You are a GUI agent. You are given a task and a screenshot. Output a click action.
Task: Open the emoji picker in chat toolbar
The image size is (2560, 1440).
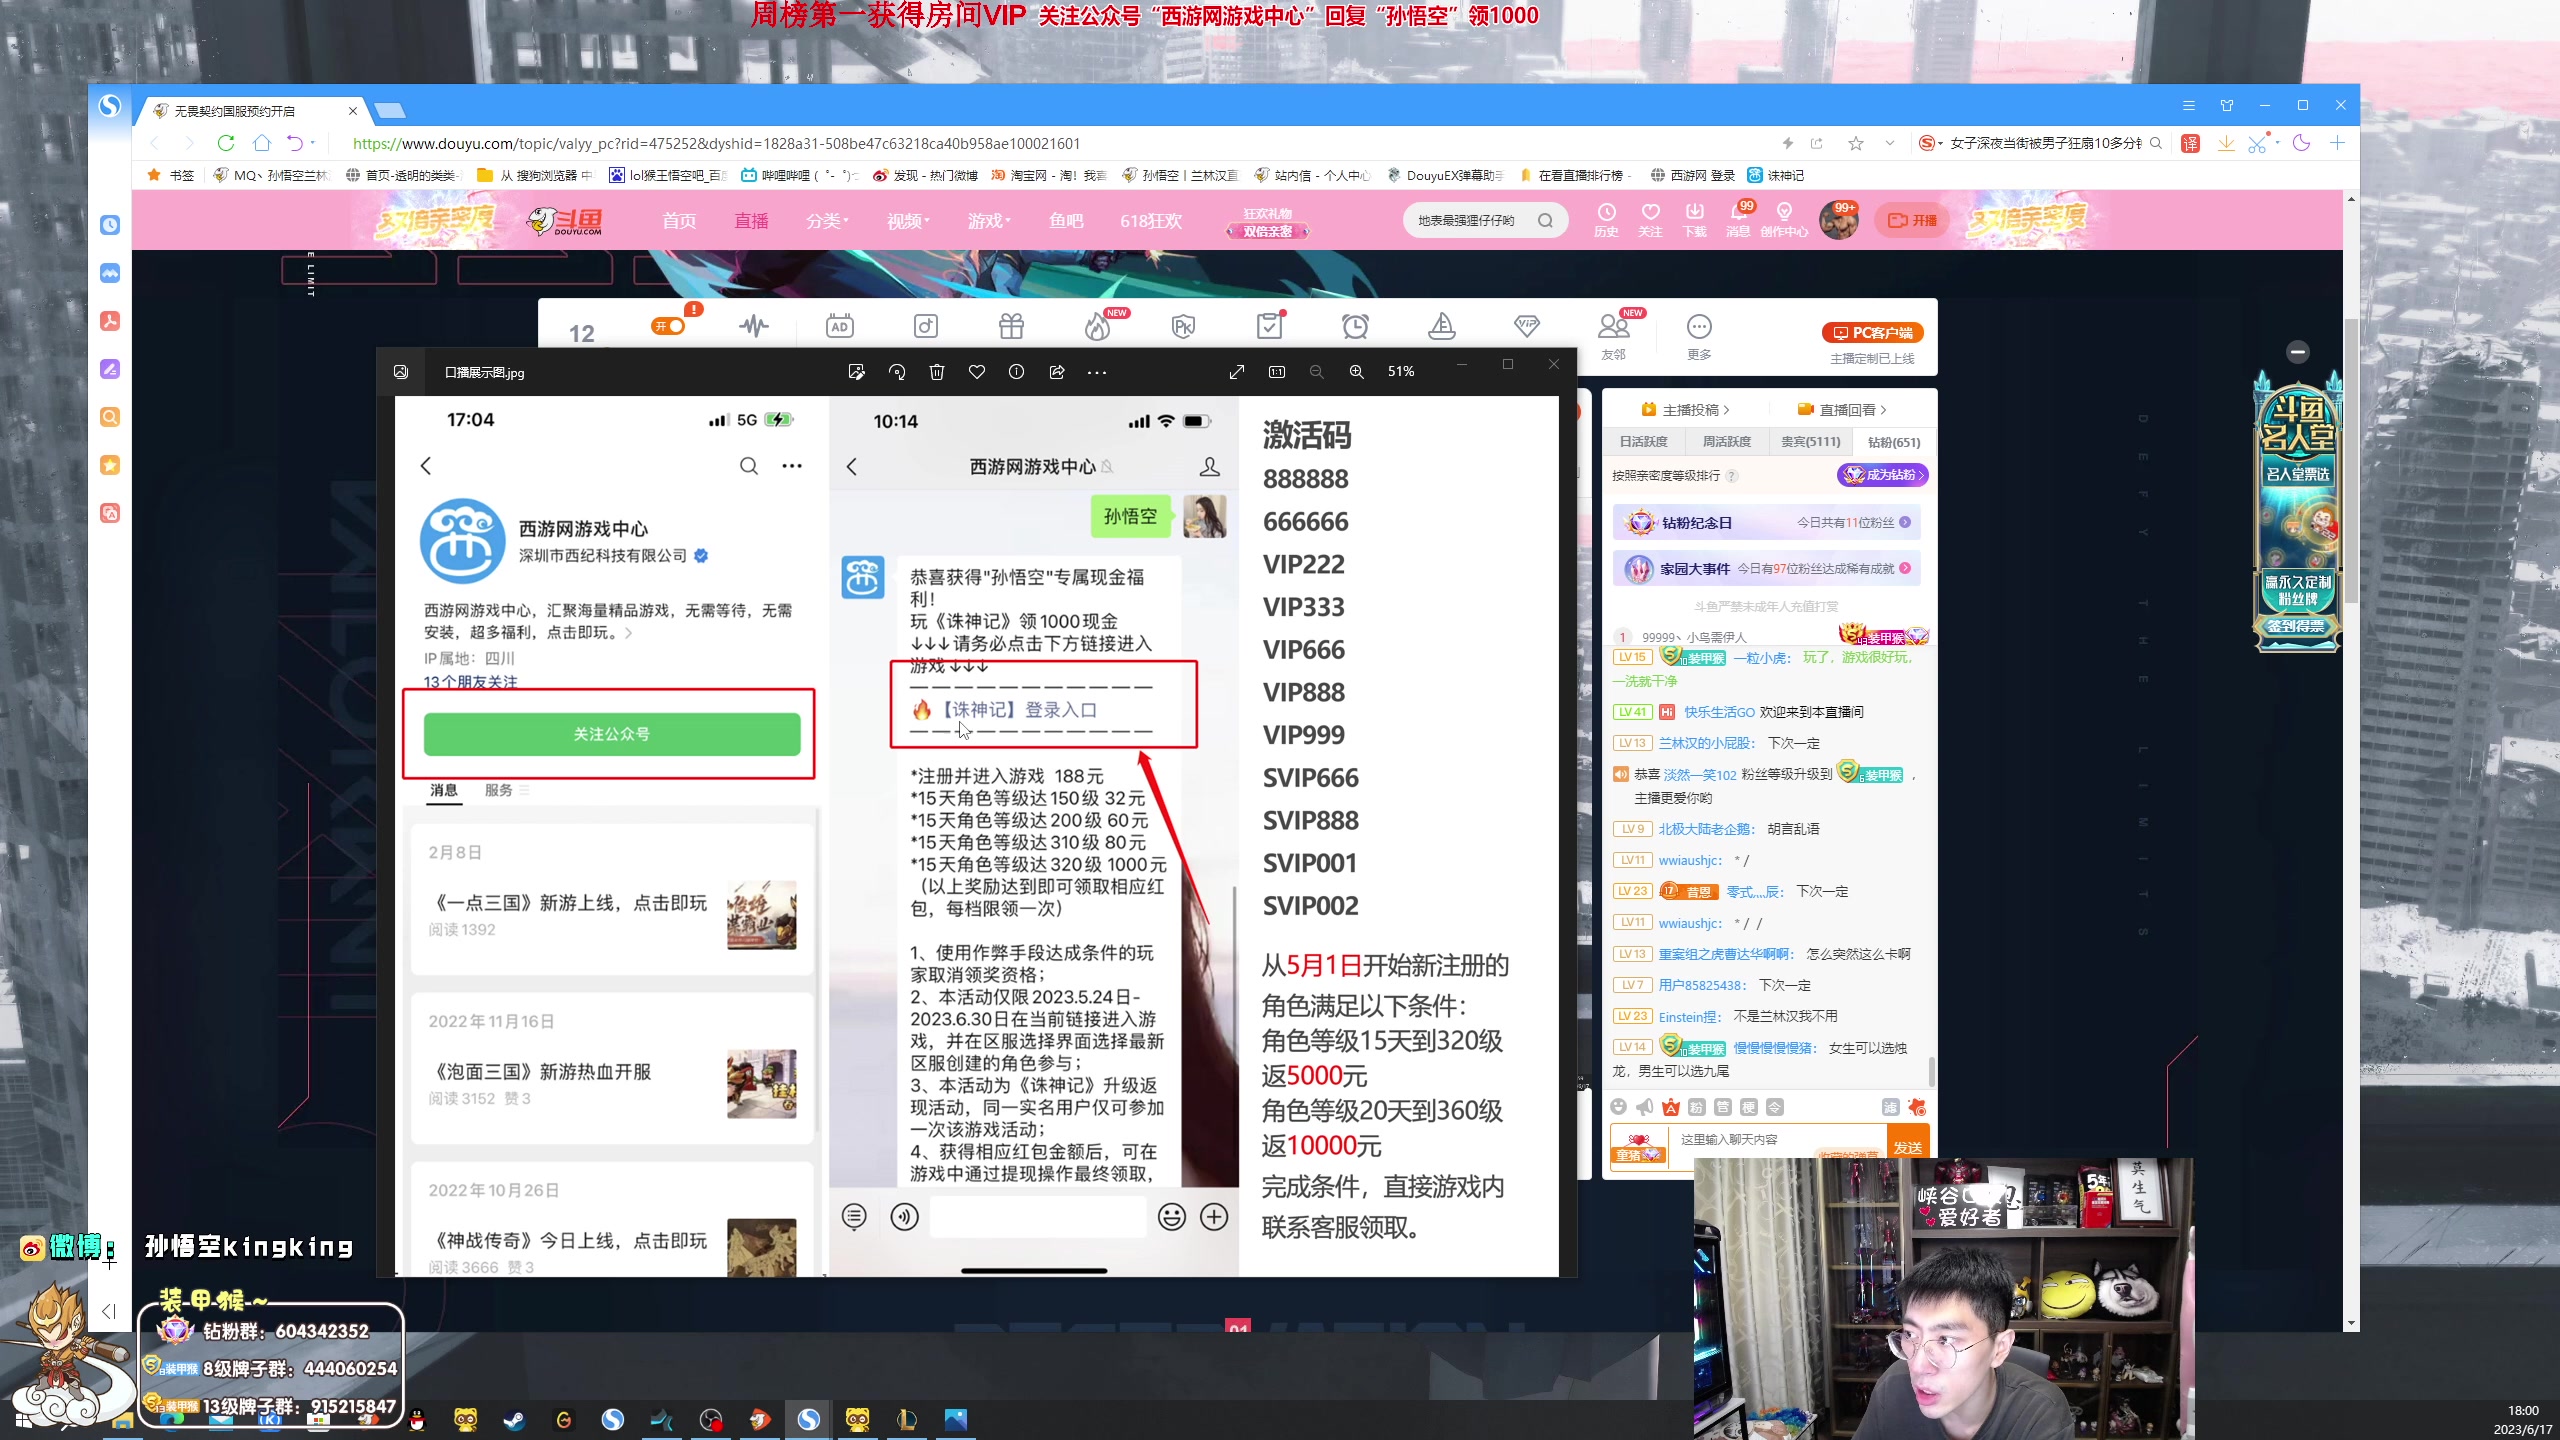coord(1619,1107)
